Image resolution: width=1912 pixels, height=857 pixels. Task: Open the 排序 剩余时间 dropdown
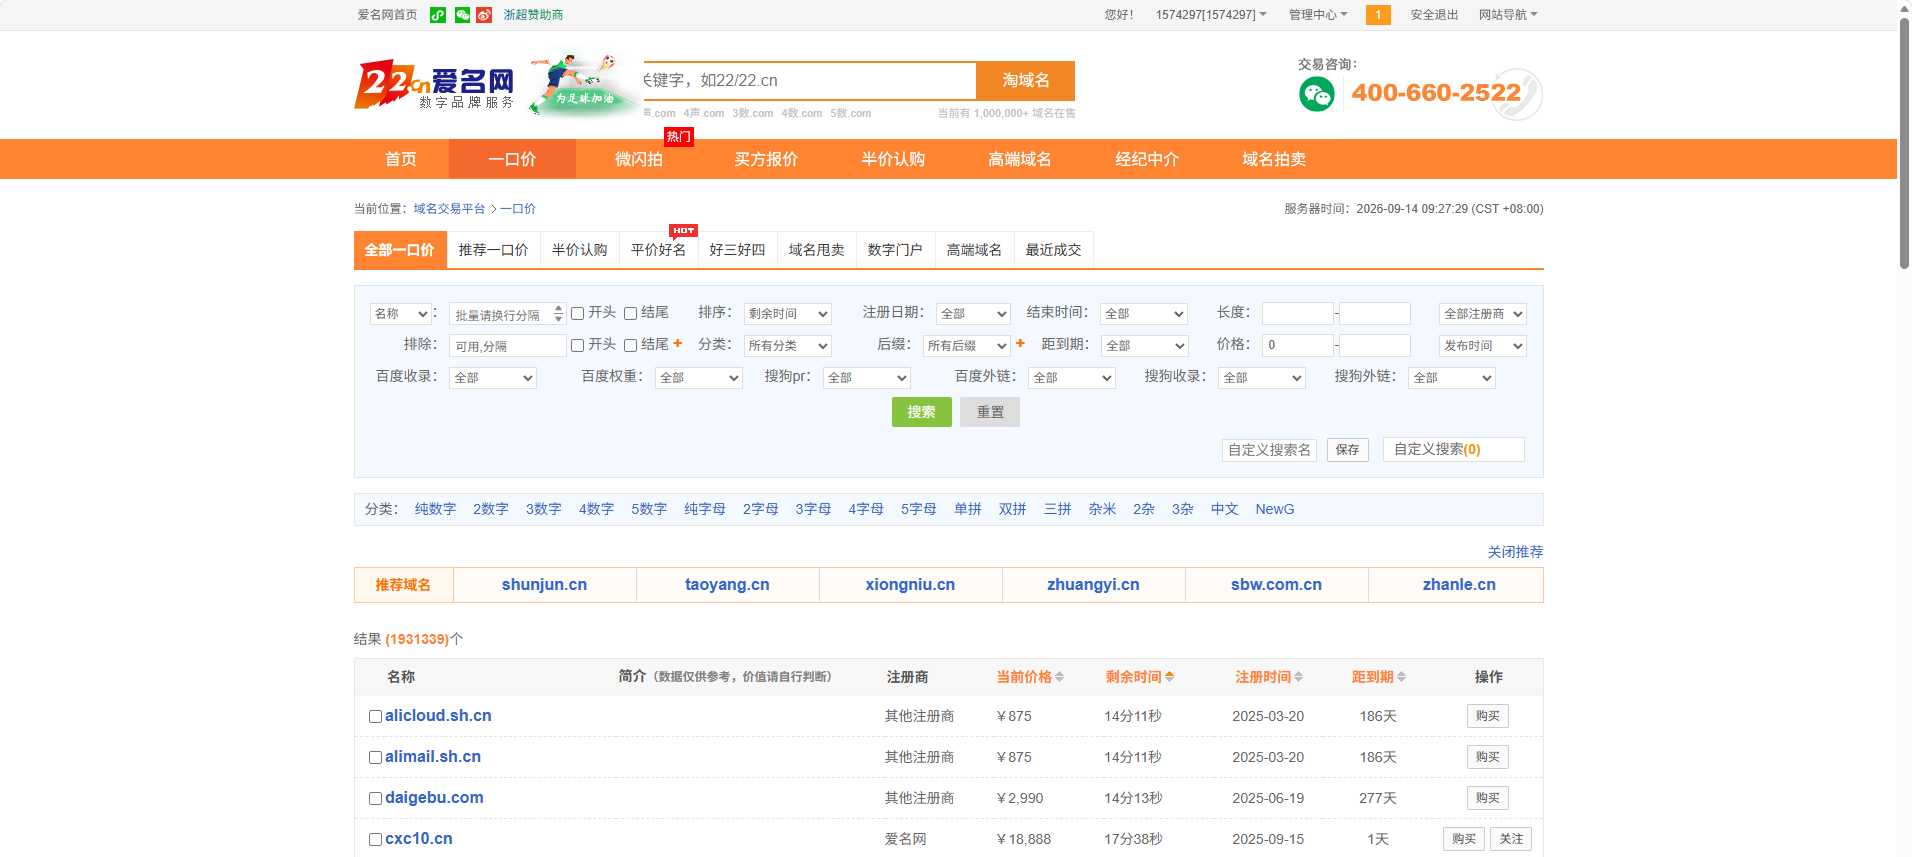pos(788,314)
